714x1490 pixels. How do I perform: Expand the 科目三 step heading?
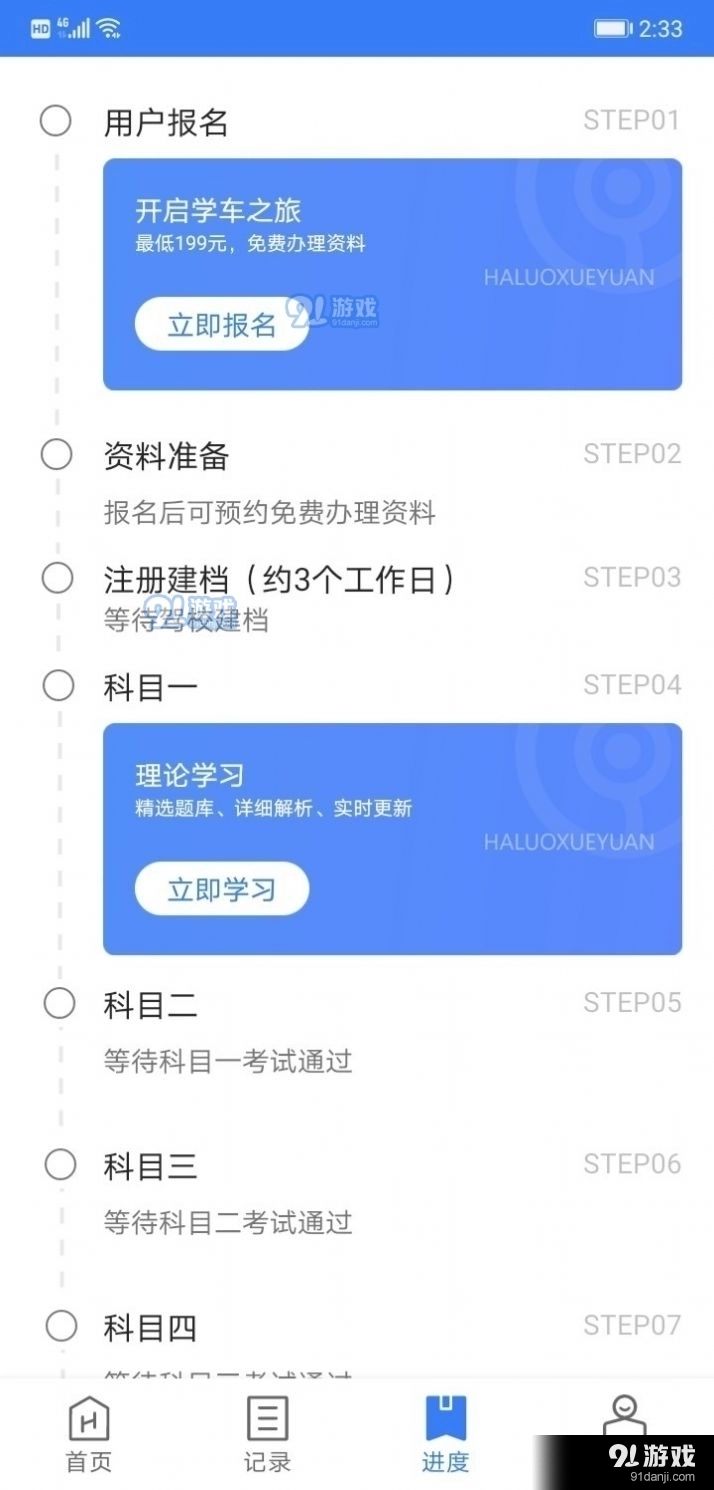click(x=150, y=1166)
